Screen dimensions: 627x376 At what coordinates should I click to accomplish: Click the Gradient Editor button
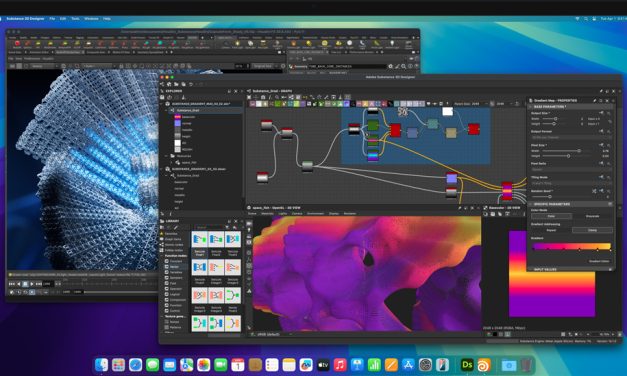coord(599,261)
